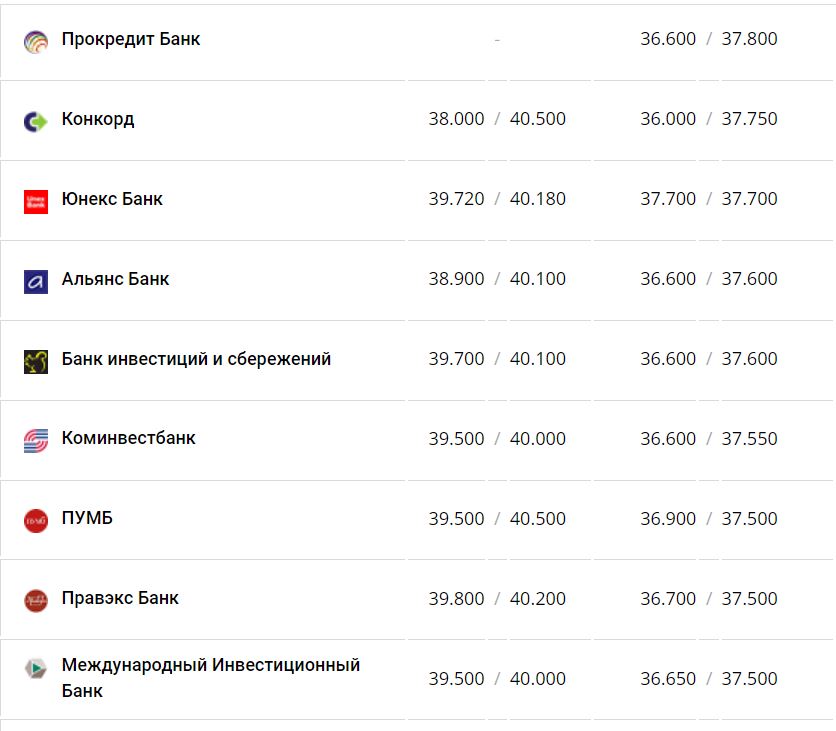
Task: Open the Конкорд bank name link
Action: pyautogui.click(x=98, y=119)
